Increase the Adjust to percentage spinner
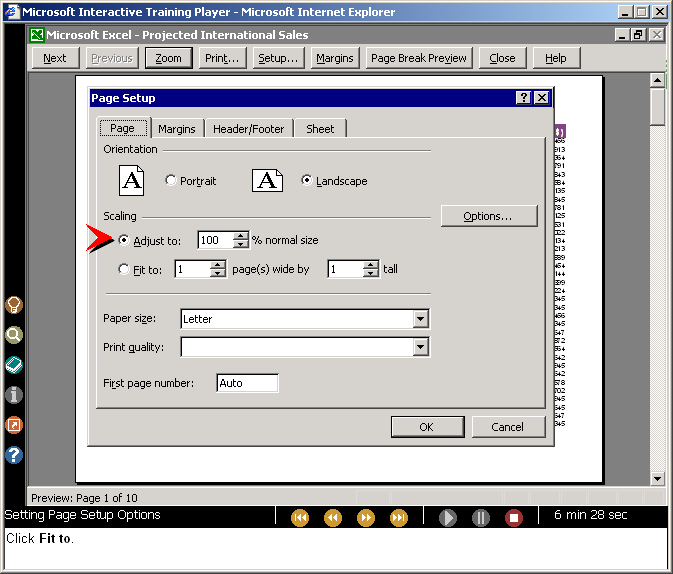The image size is (673, 574). click(x=241, y=236)
